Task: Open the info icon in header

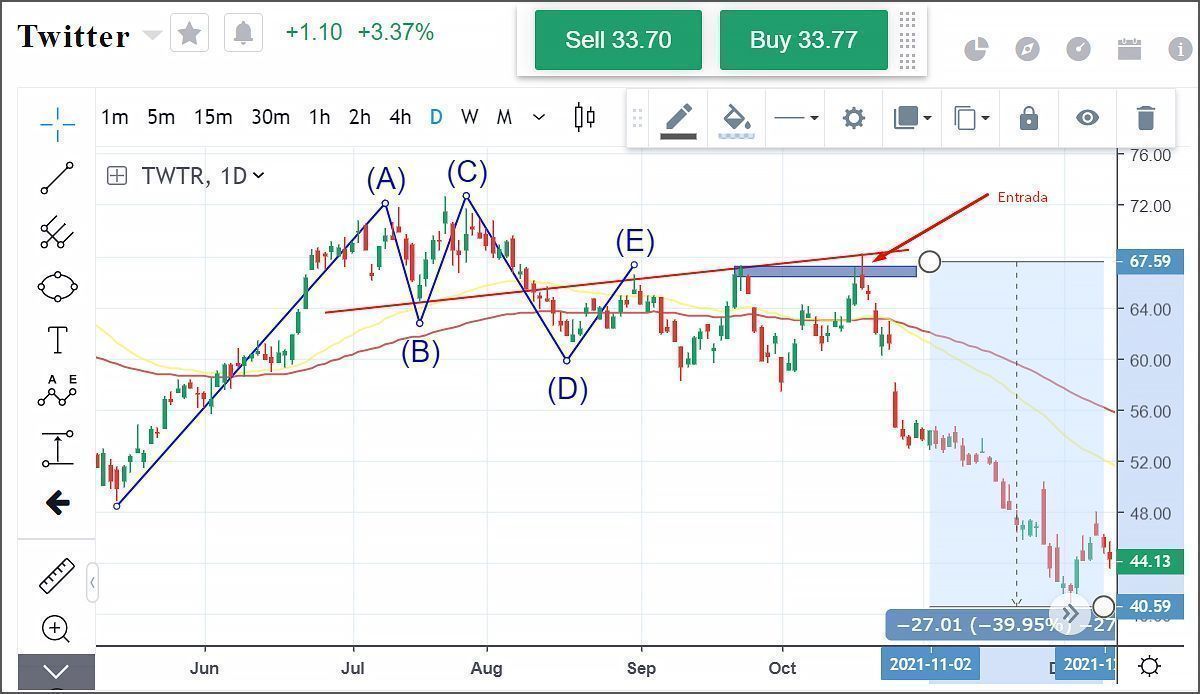Action: [1180, 49]
